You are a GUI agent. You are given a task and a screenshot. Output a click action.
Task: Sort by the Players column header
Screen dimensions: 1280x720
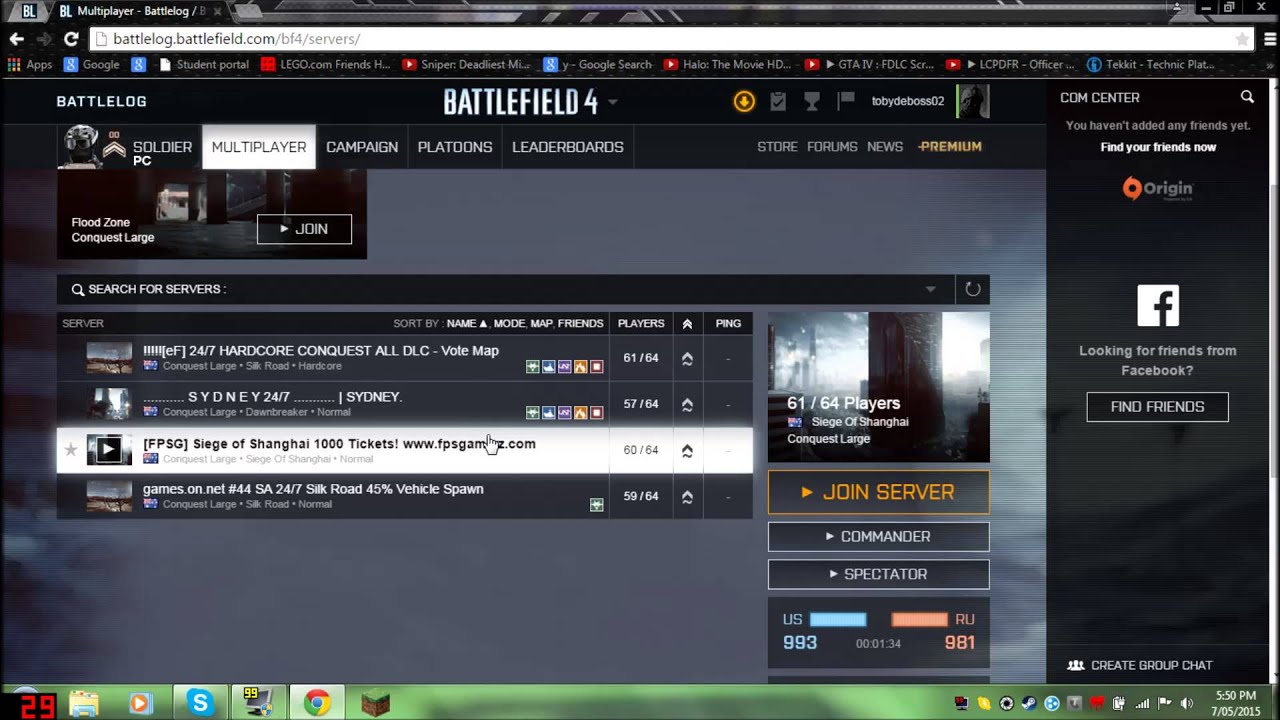coord(641,323)
